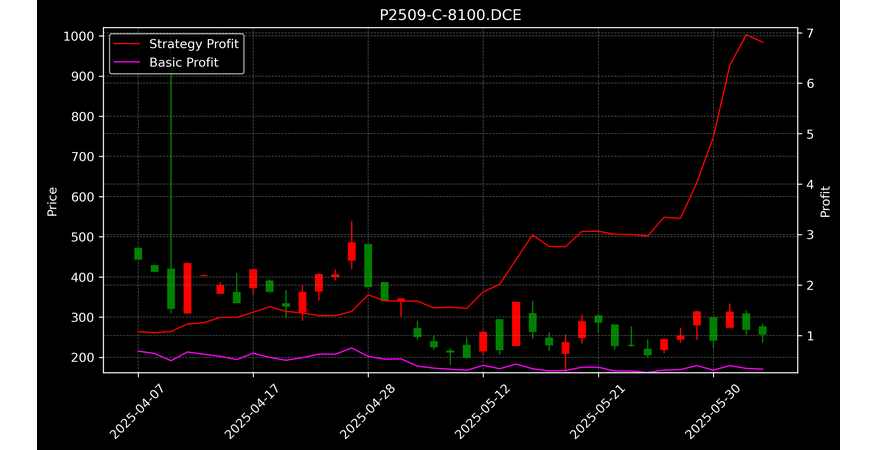This screenshot has height=450, width=878.
Task: Click the 300 price tick label
Action: coord(85,317)
